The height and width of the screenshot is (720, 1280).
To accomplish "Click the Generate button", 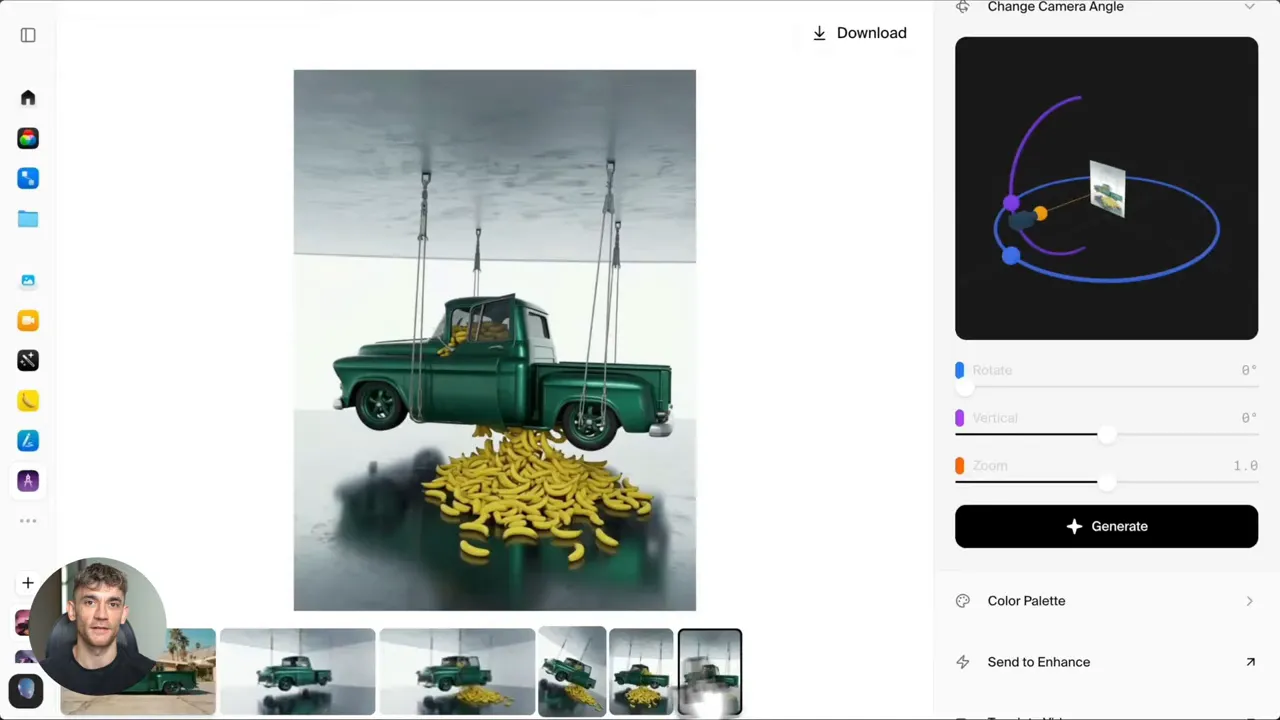I will 1106,526.
